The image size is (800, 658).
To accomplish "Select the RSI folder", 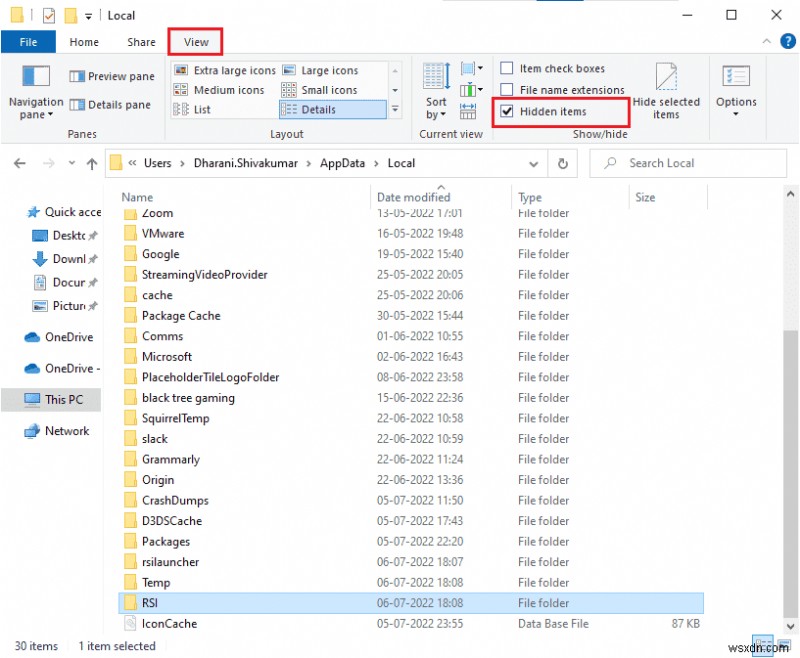I will pyautogui.click(x=411, y=603).
